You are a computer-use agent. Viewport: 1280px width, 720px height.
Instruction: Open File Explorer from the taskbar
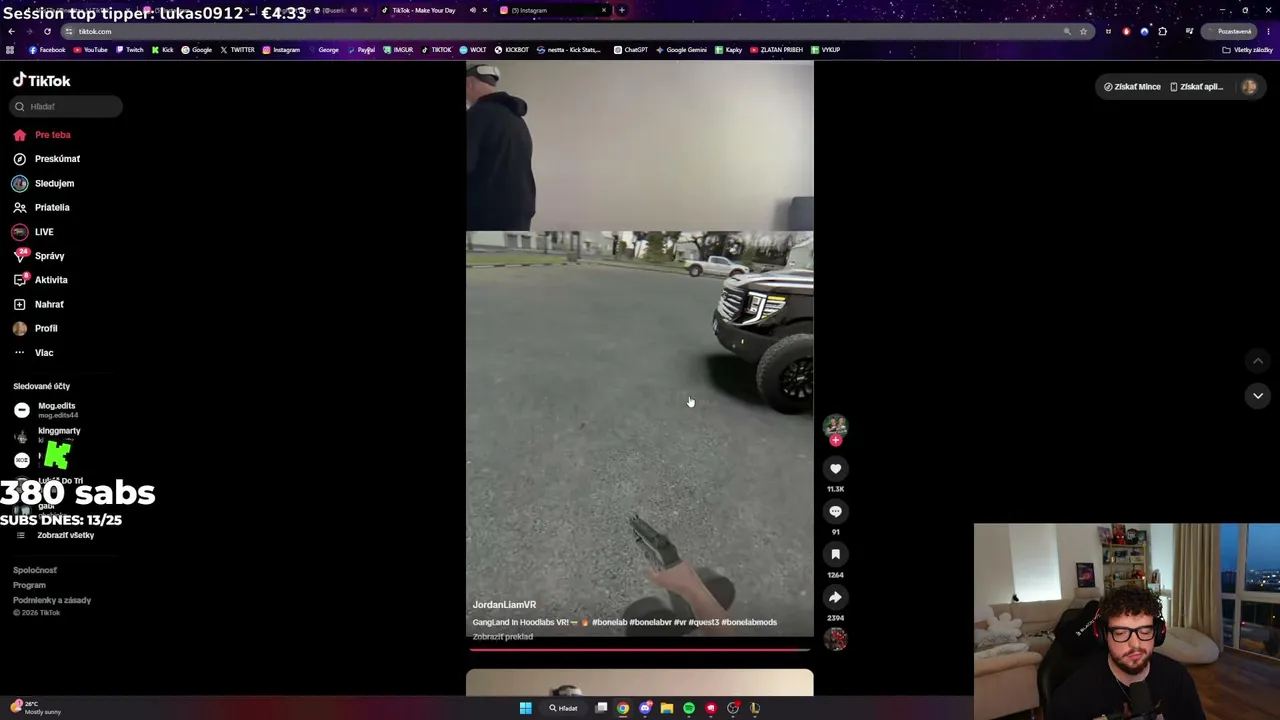pyautogui.click(x=667, y=708)
